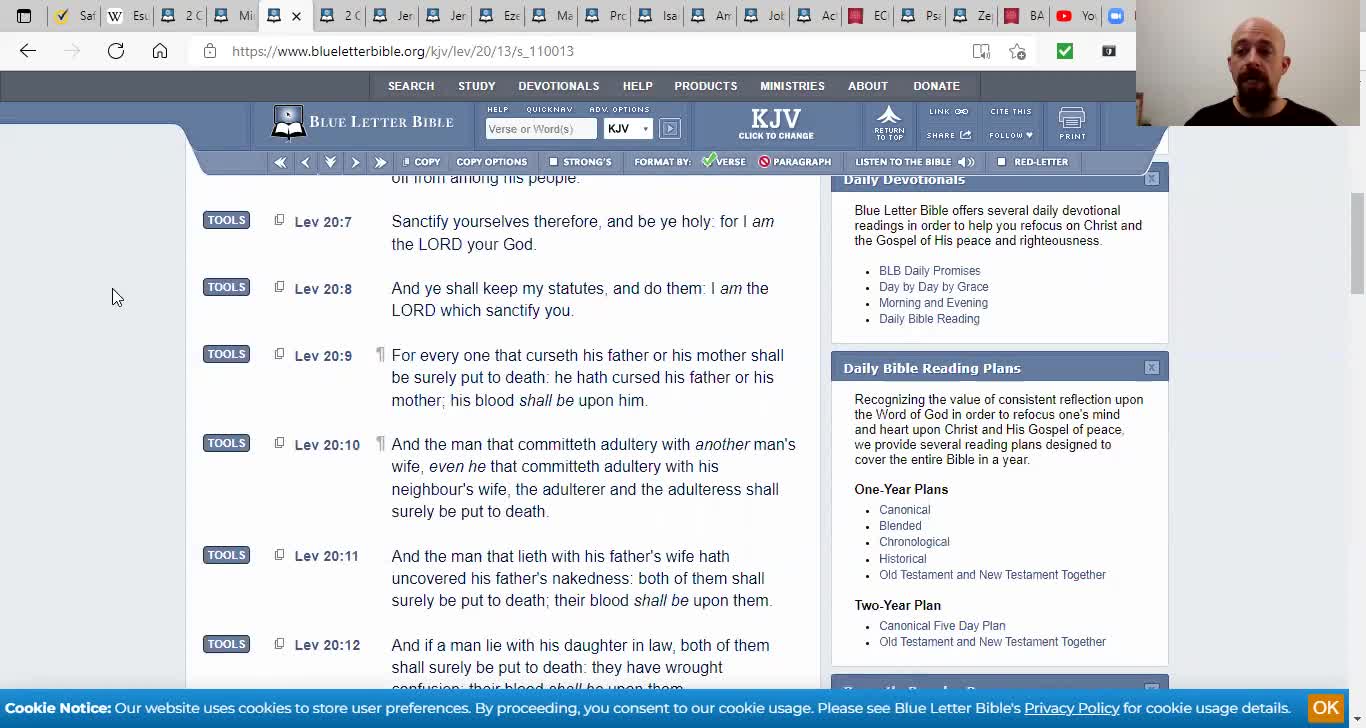Screen dimensions: 1366x728
Task: Open the Search menu
Action: click(x=411, y=86)
